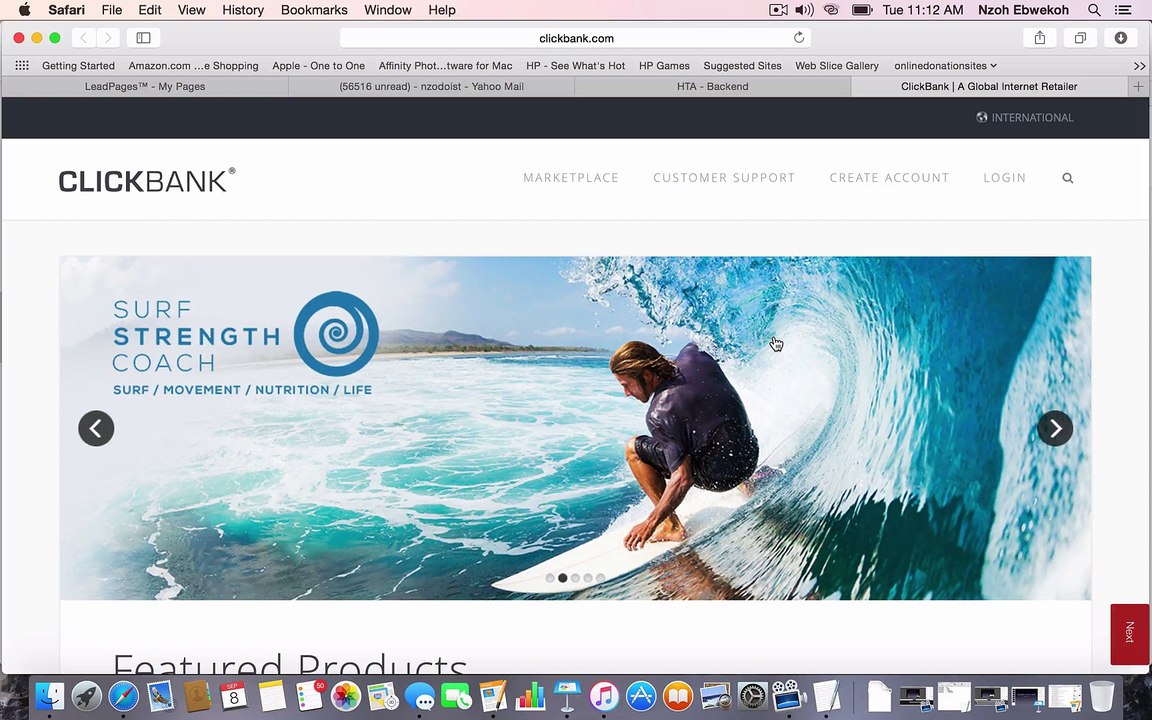Select the fourth carousel dot

tap(588, 578)
